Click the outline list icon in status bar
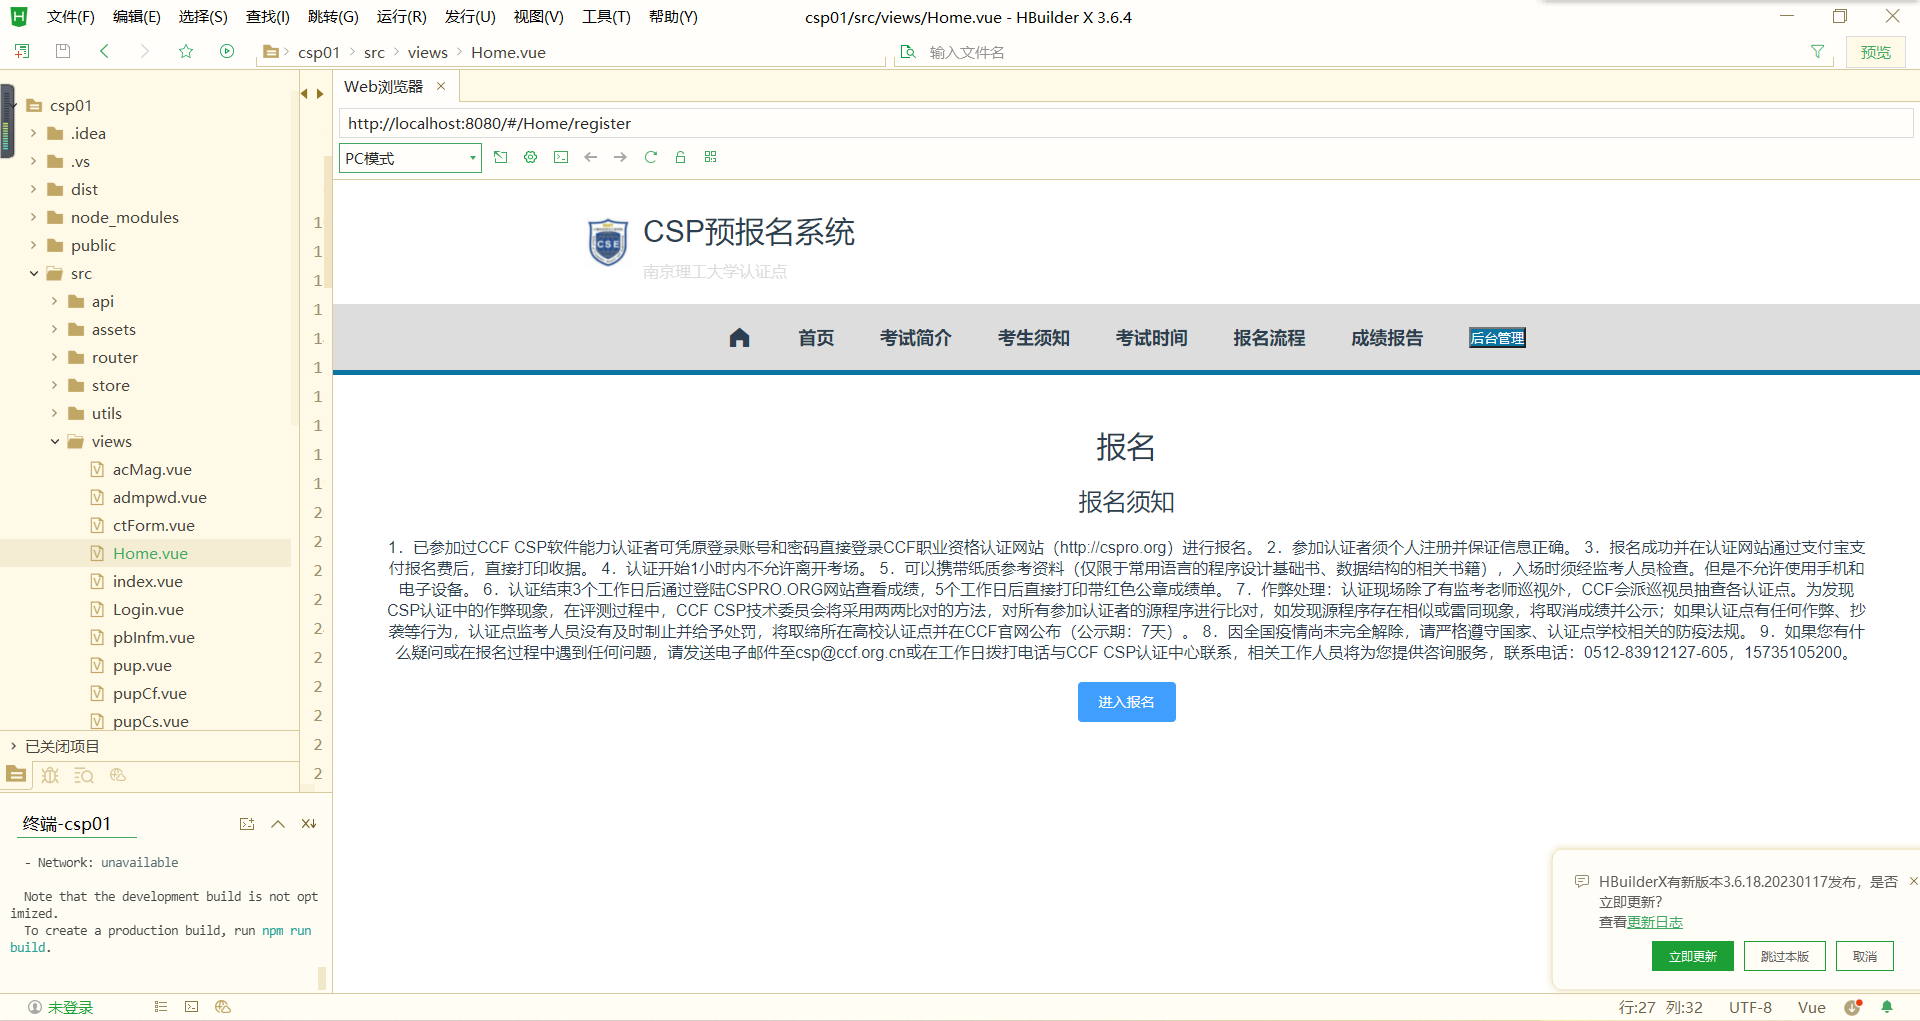 (161, 1007)
